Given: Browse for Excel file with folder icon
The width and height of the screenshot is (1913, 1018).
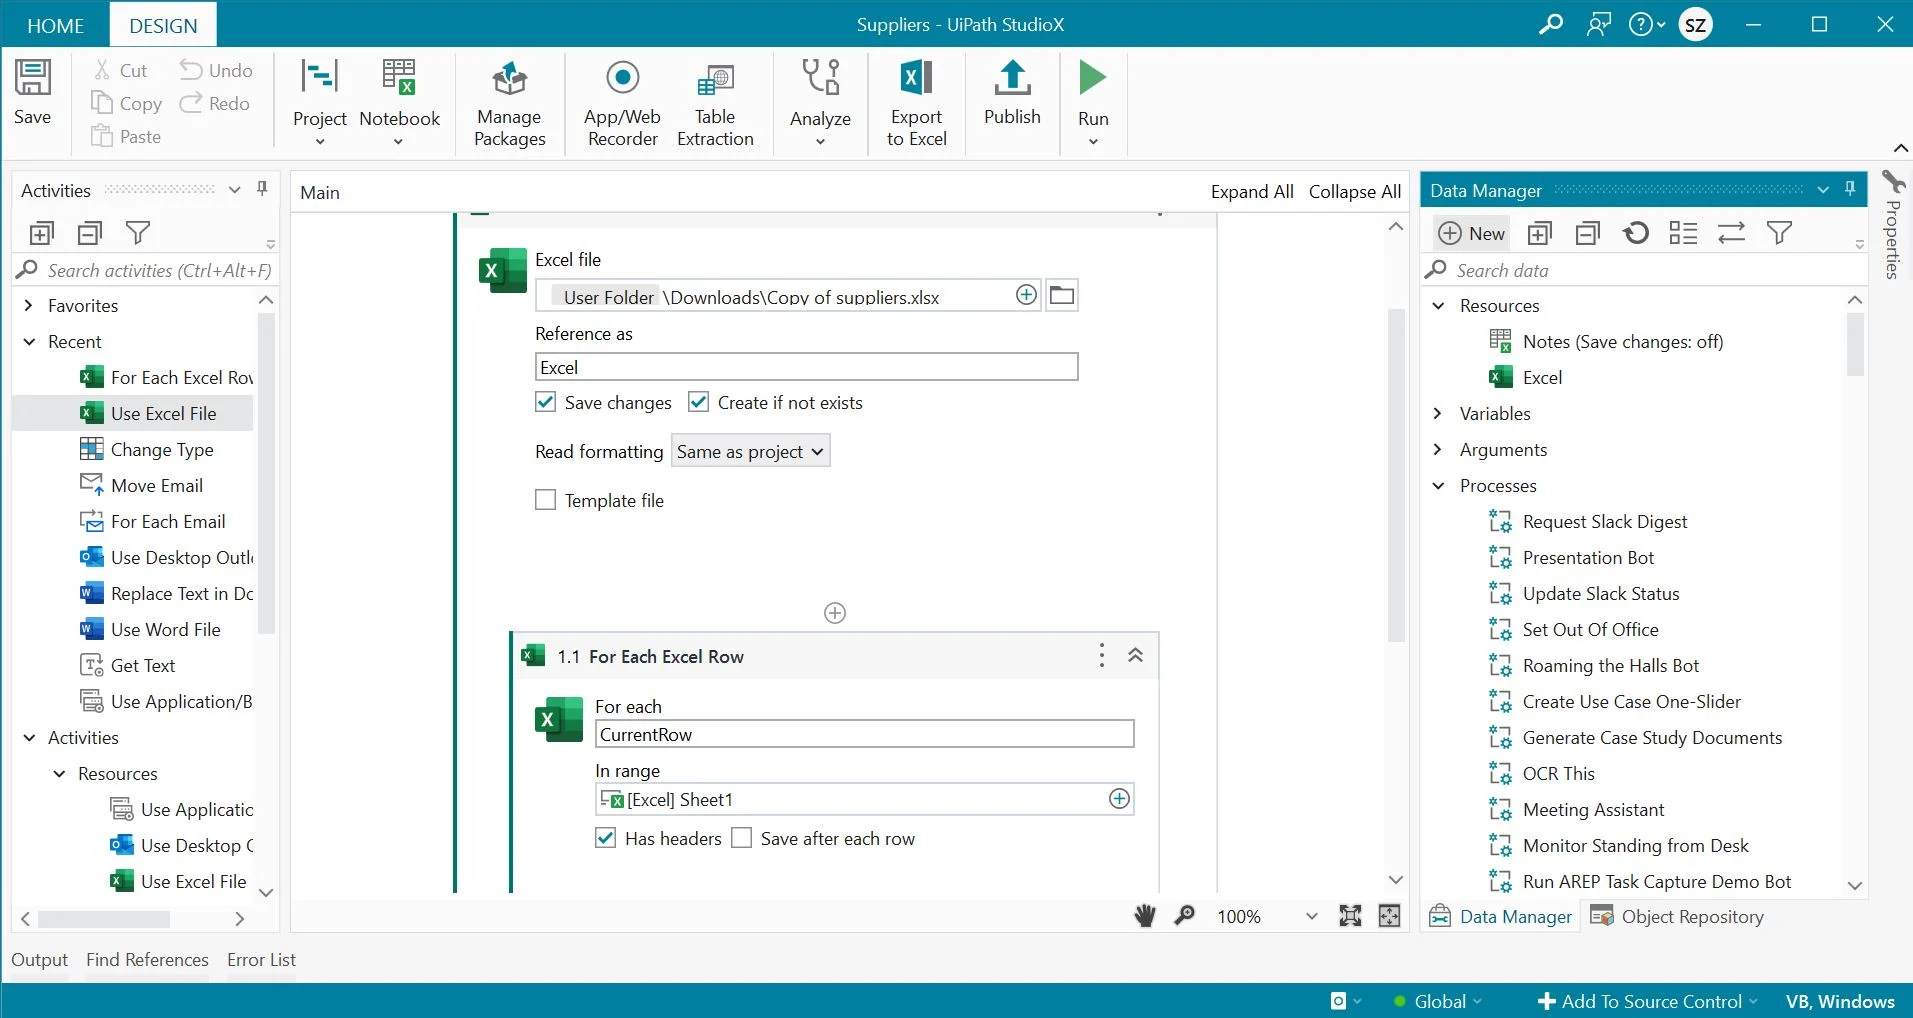Looking at the screenshot, I should (1062, 296).
